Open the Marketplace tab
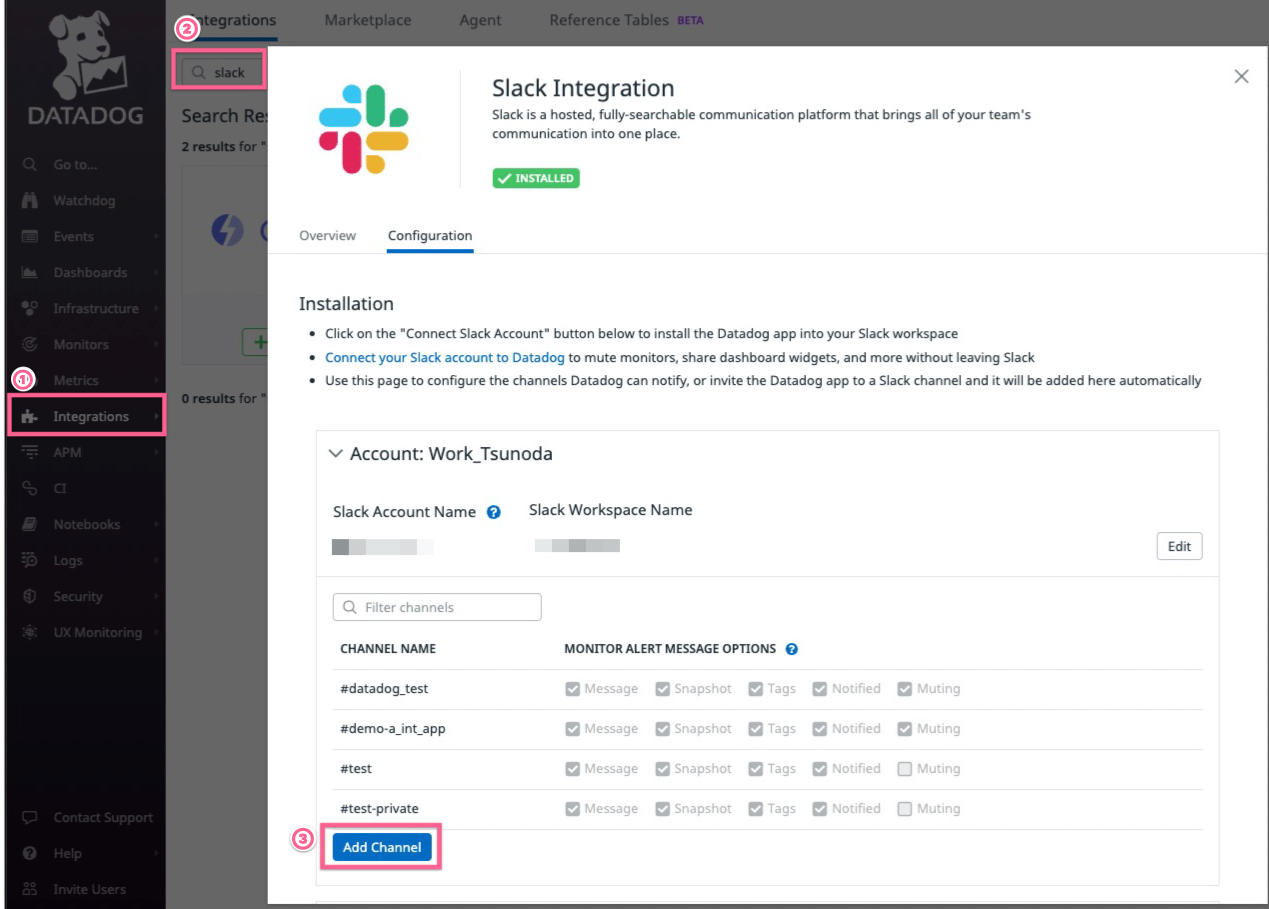This screenshot has height=909, width=1269. (x=366, y=19)
